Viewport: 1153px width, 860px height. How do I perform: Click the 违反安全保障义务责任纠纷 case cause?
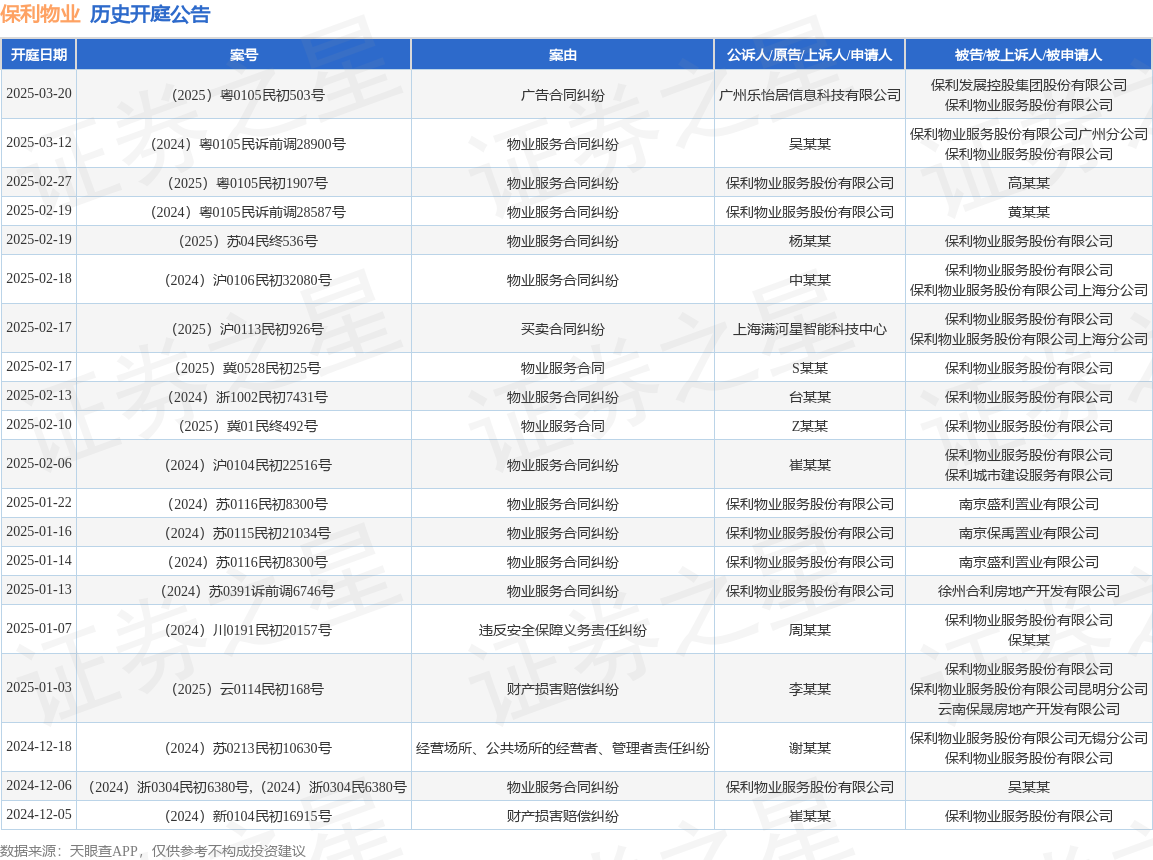tap(563, 630)
